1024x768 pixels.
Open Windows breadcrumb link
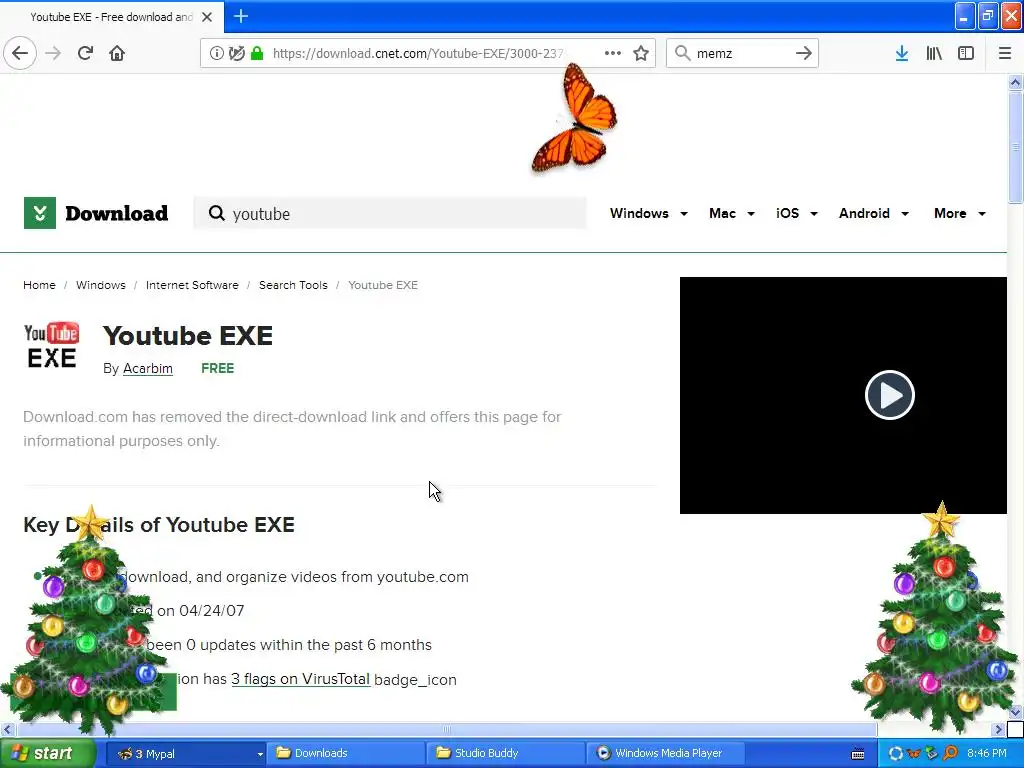click(x=101, y=285)
